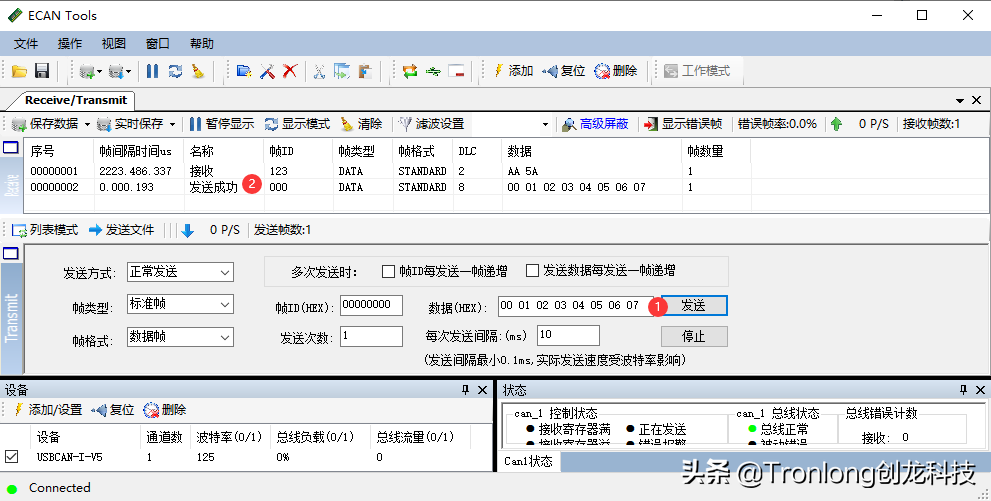Click 添加/设置 in device panel
This screenshot has height=501, width=991.
point(48,410)
